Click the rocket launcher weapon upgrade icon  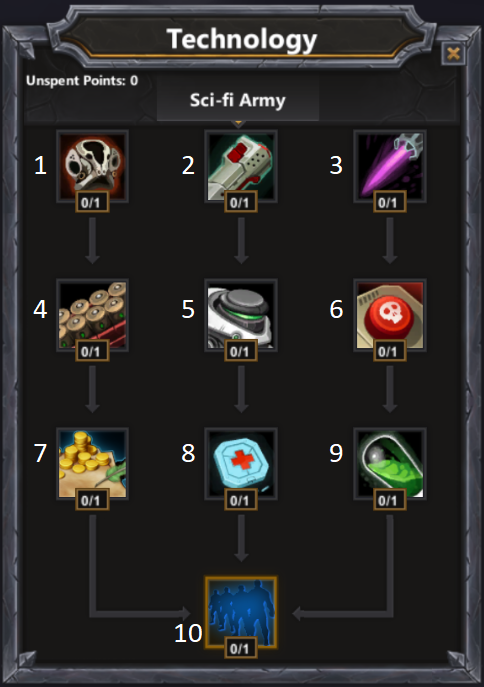(241, 166)
